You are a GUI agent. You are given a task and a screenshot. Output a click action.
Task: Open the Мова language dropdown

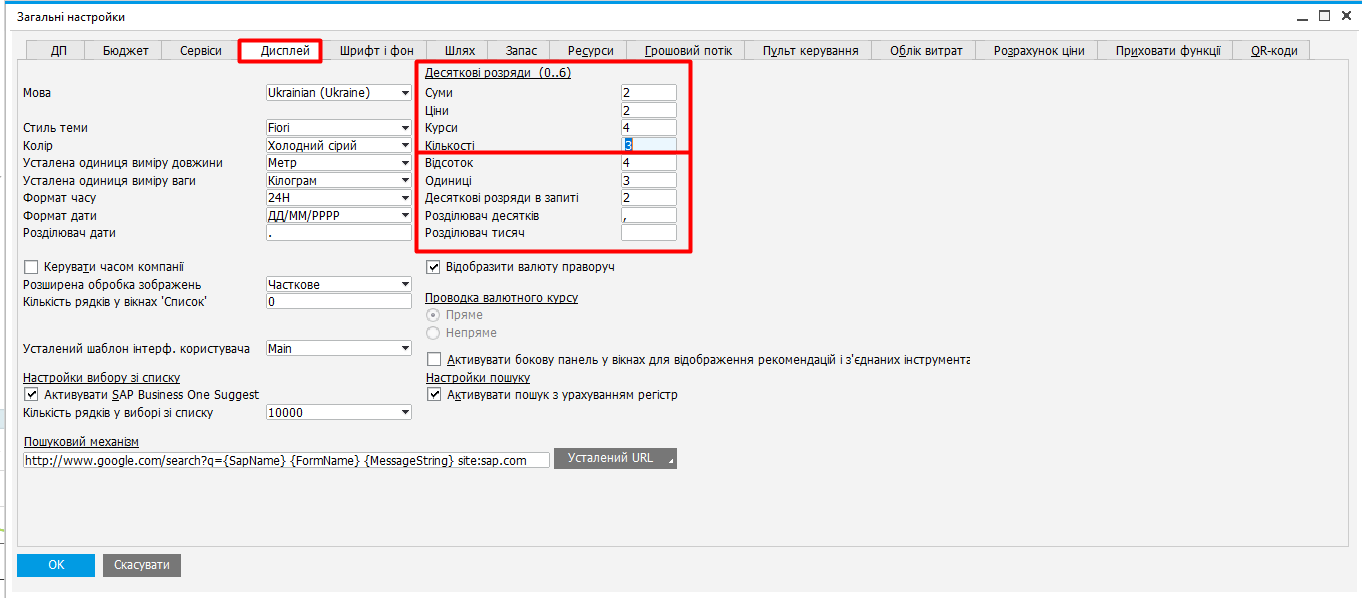(x=404, y=93)
